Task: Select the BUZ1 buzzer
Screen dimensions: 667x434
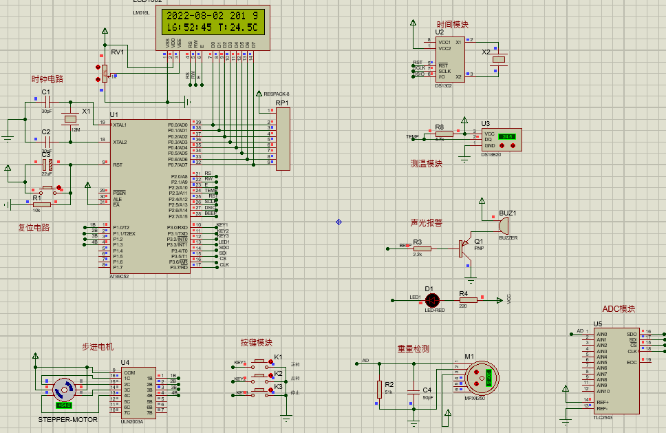Action: point(504,224)
